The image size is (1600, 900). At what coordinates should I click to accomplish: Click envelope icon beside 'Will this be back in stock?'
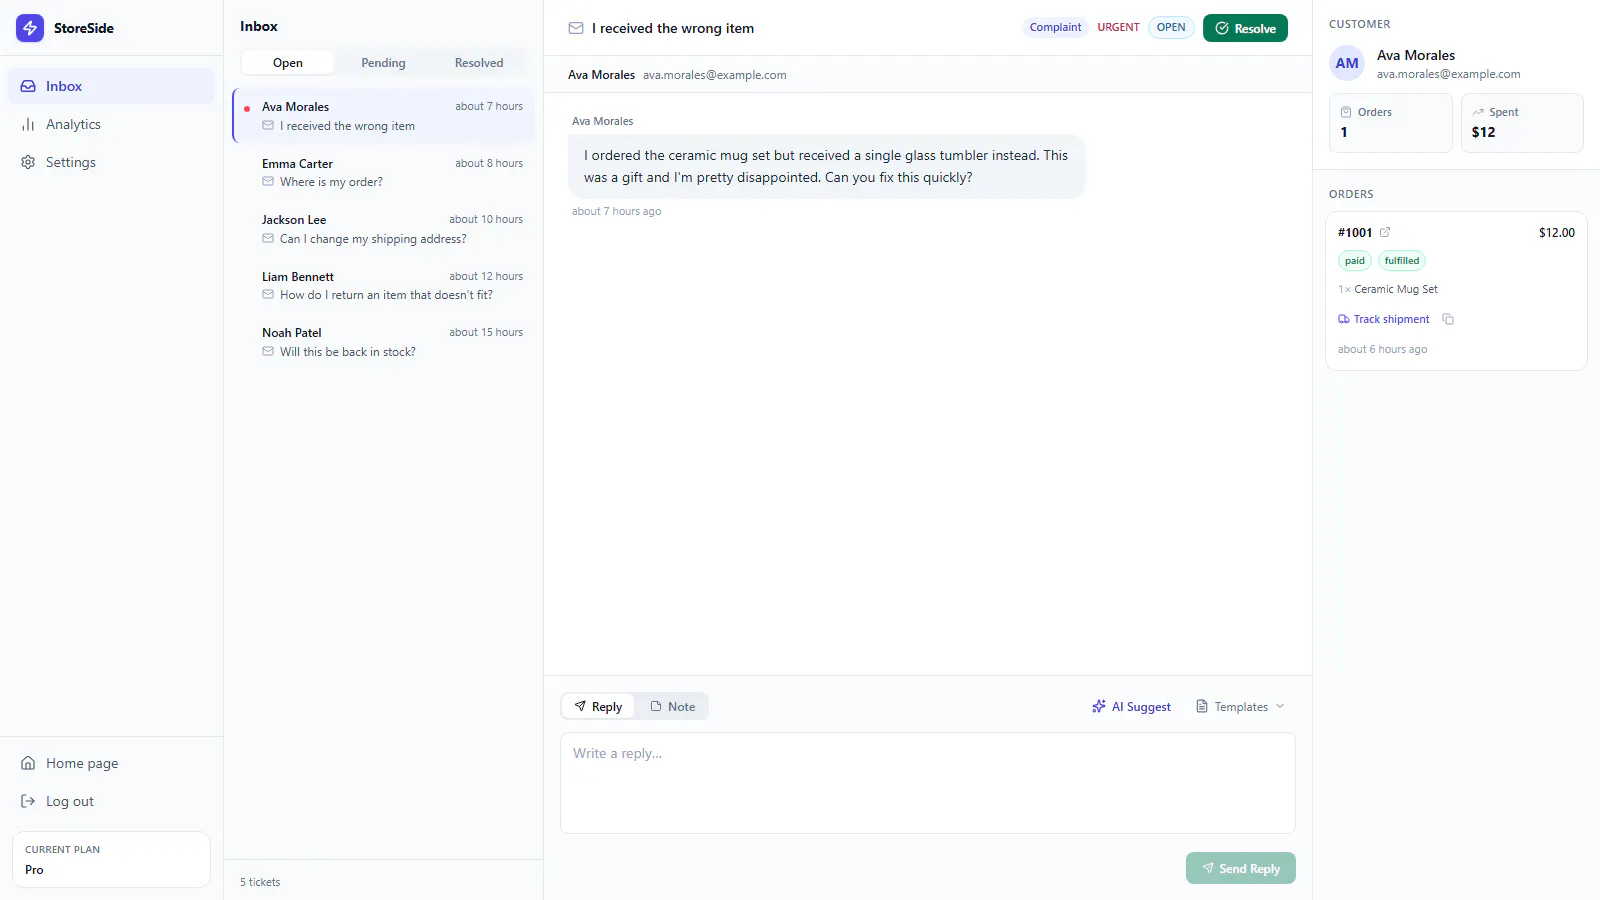[268, 352]
